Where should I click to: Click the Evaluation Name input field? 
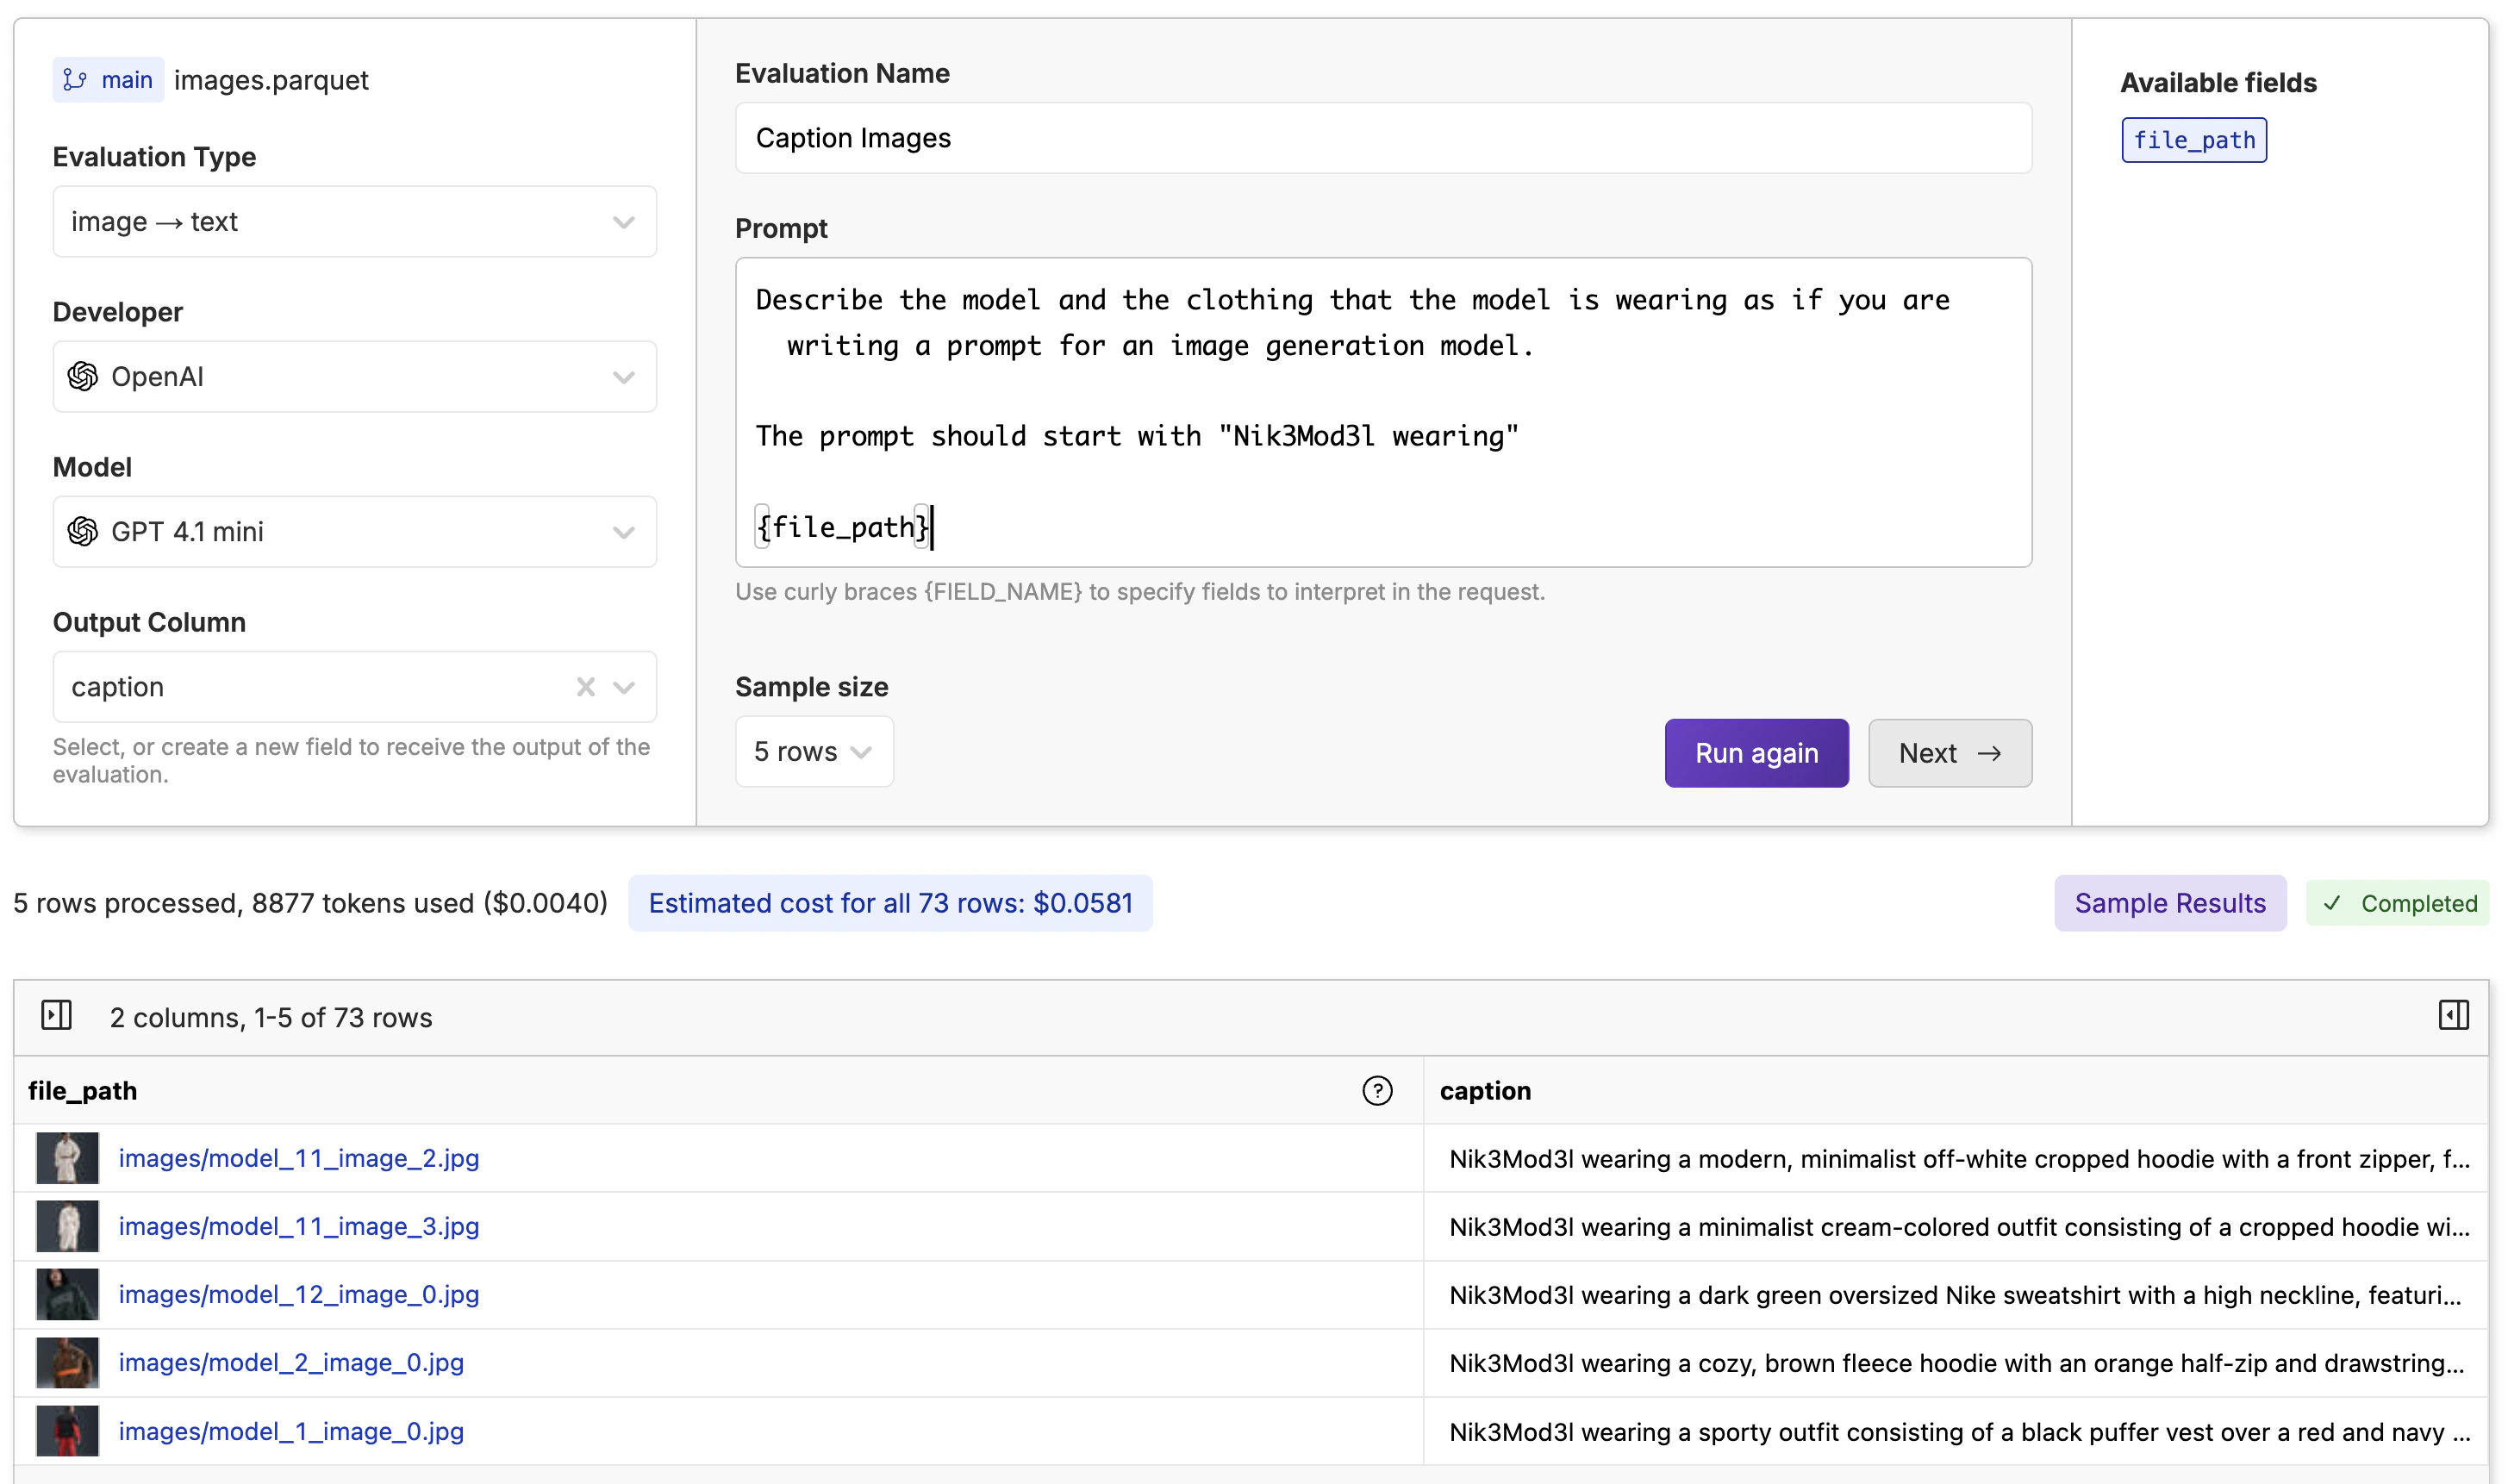point(1382,138)
